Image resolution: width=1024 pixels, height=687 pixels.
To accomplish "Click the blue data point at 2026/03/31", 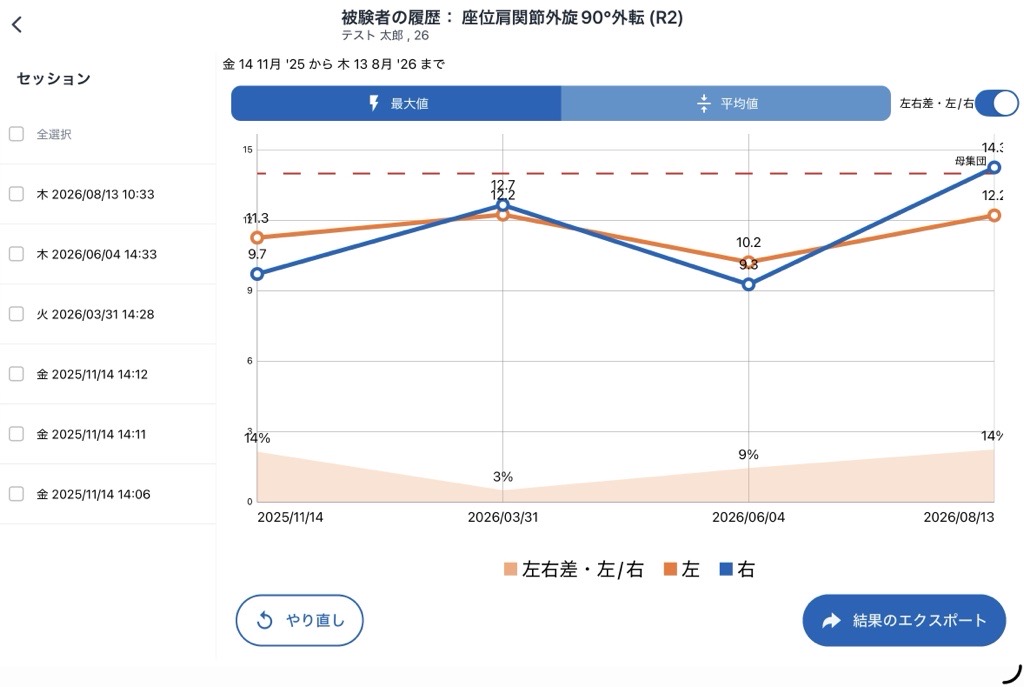I will tap(503, 205).
